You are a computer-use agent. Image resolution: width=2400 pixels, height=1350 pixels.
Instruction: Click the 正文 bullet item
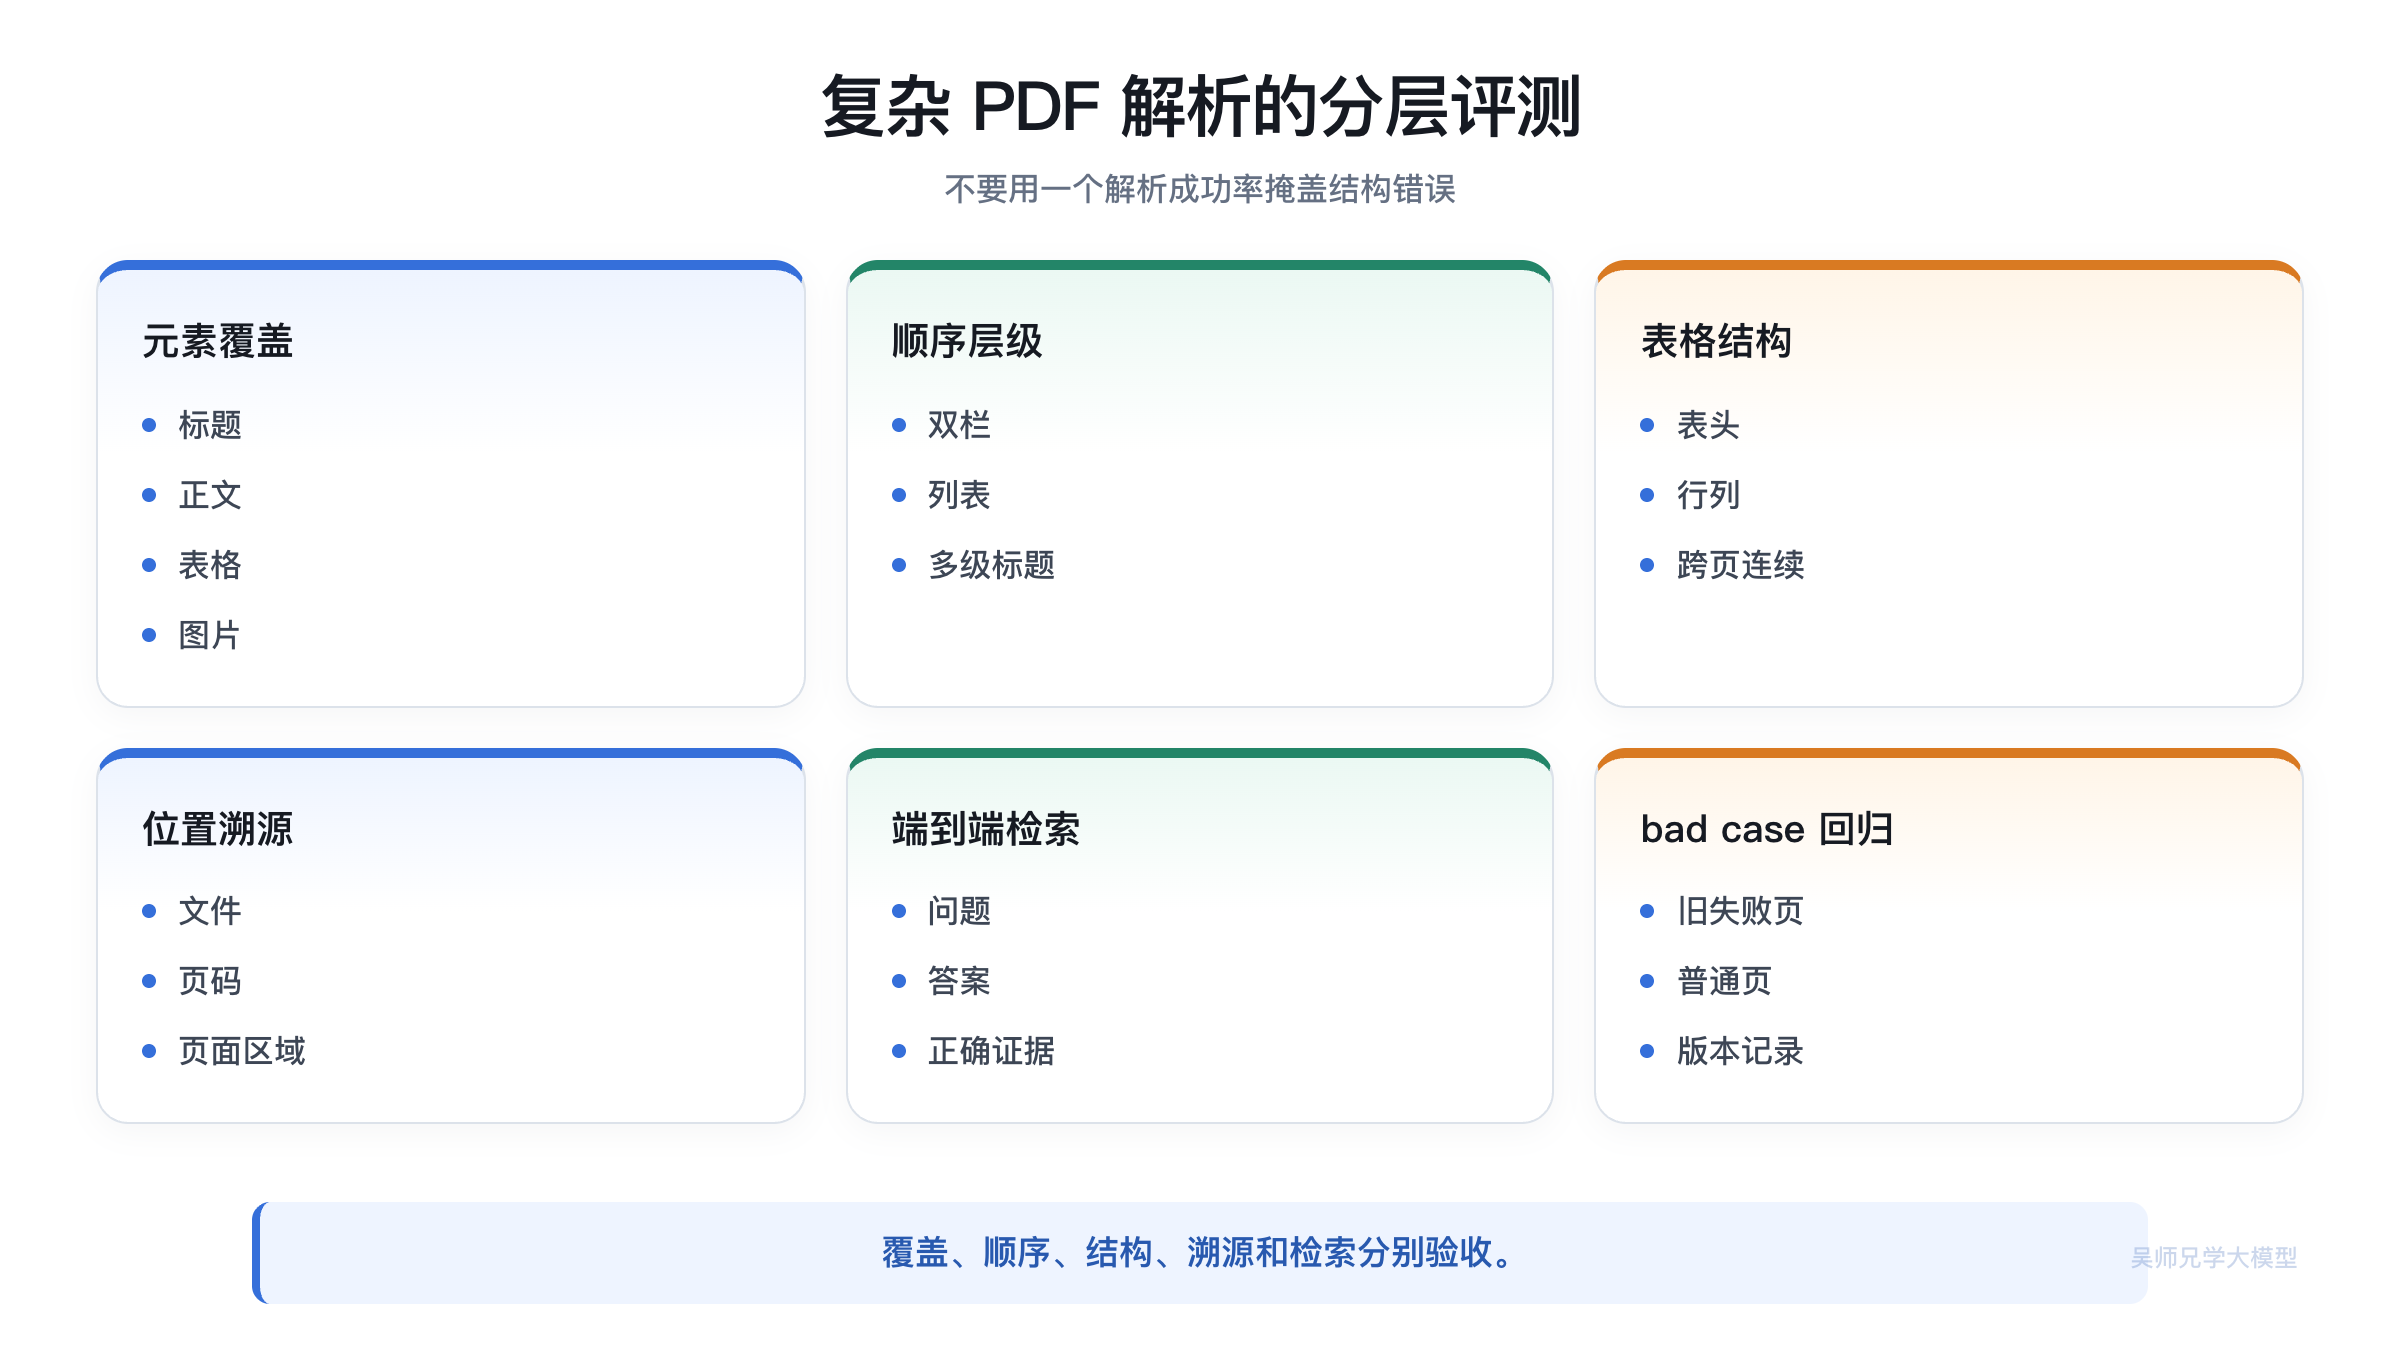tap(210, 495)
